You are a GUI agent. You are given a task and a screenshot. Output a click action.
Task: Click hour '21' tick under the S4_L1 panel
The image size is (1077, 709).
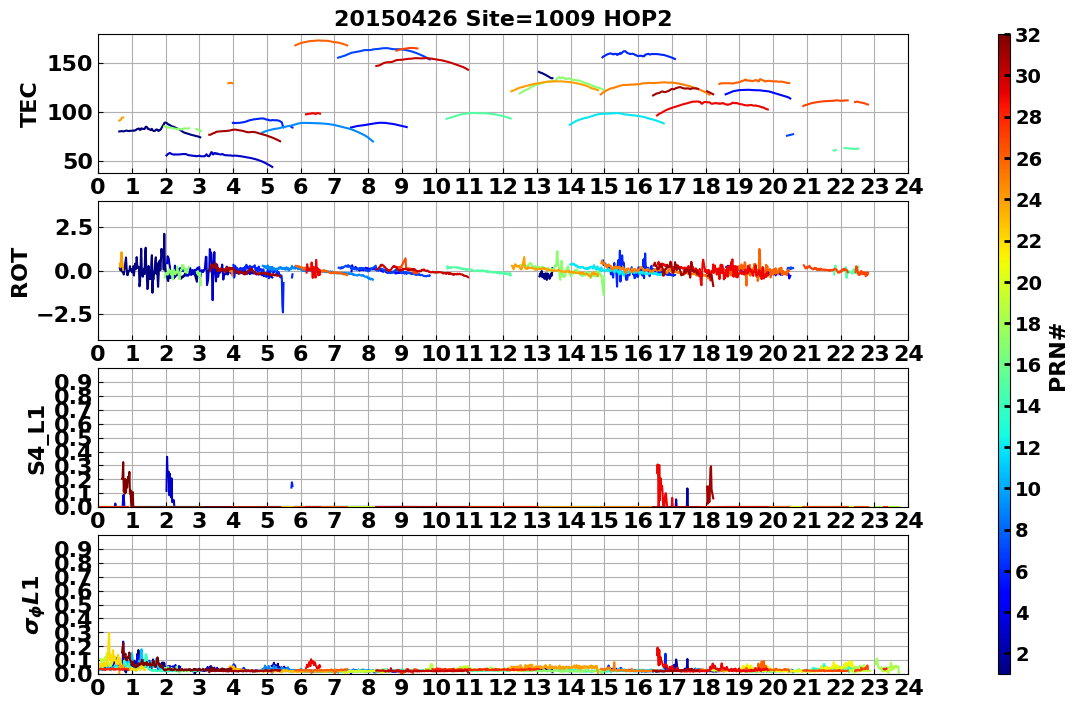[x=806, y=520]
